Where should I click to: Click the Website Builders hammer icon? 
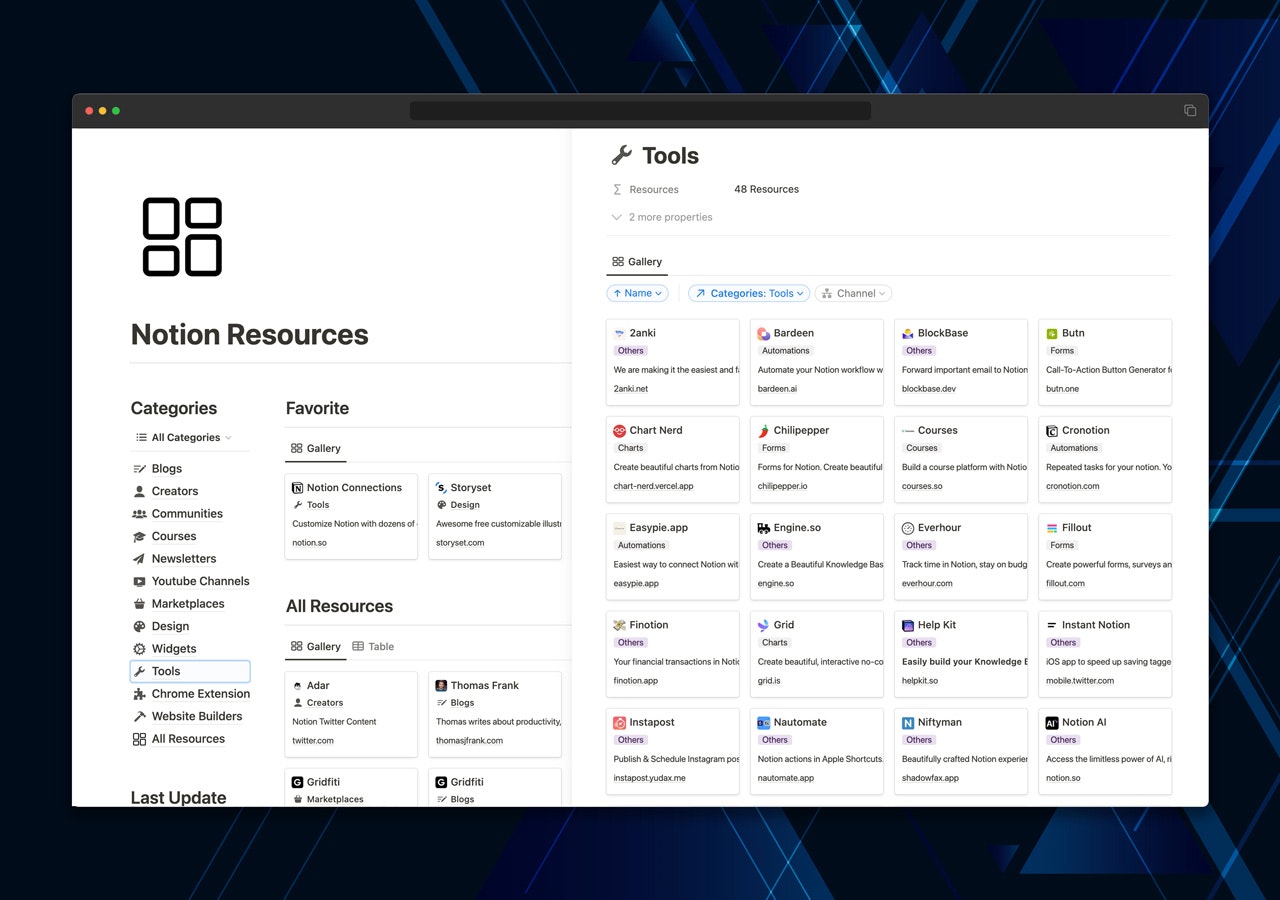[x=139, y=716]
